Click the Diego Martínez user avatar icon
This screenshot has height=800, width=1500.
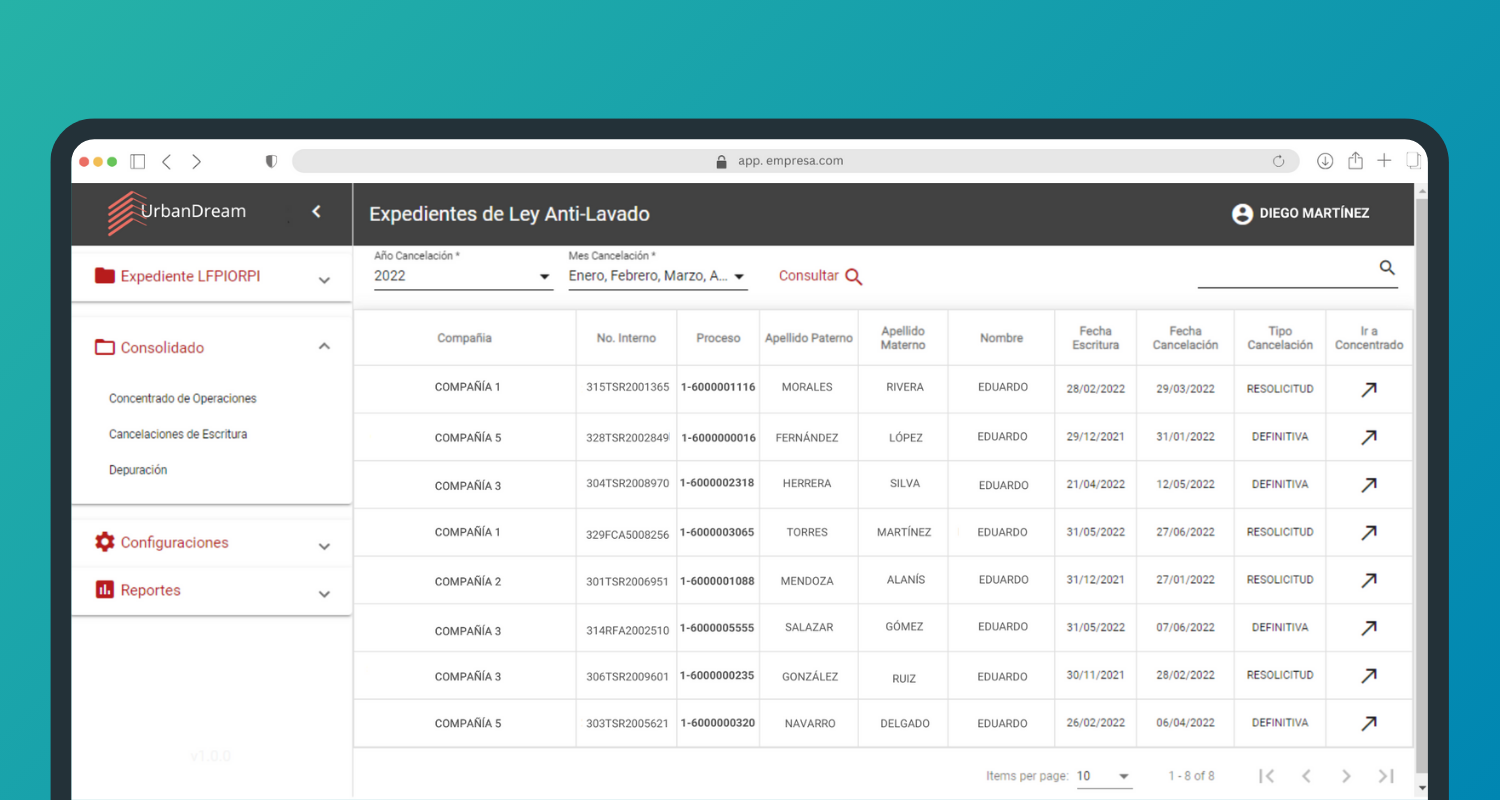[x=1242, y=214]
